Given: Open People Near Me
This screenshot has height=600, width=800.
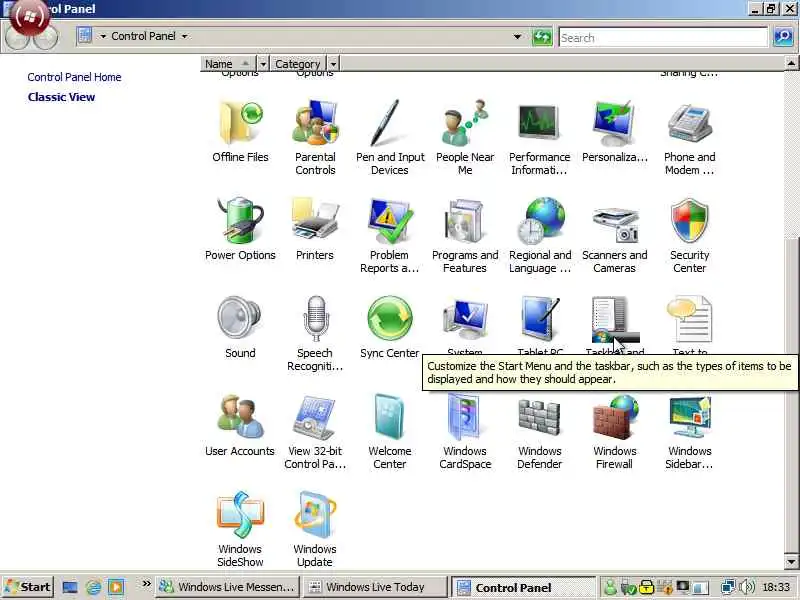Looking at the screenshot, I should [x=465, y=138].
